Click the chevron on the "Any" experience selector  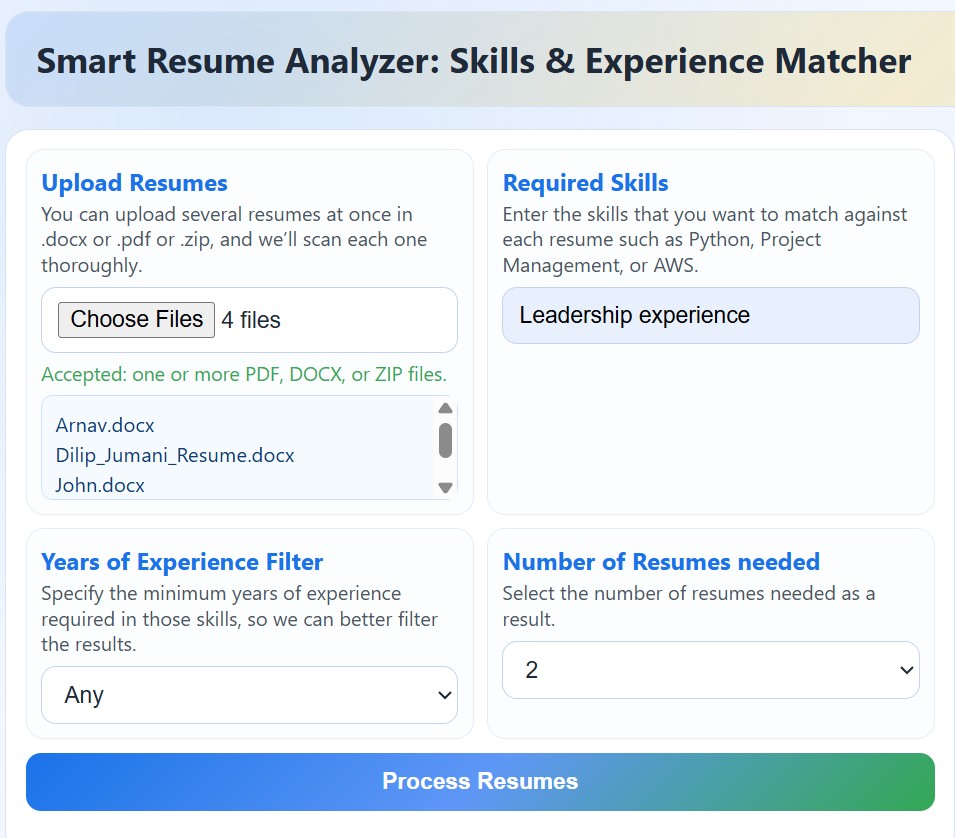coord(444,694)
